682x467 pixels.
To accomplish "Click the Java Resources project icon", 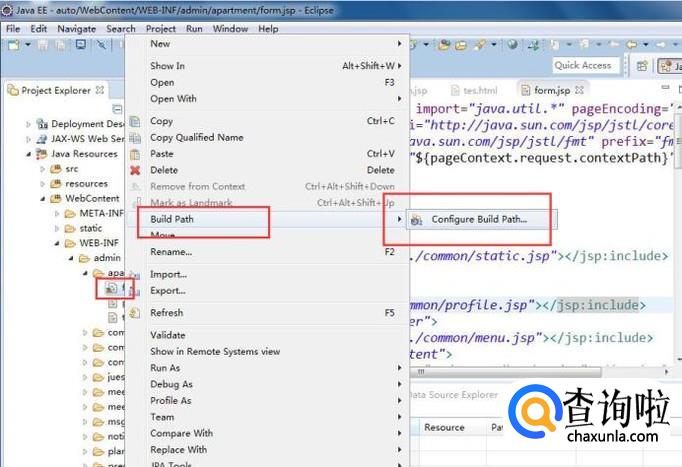I will coord(42,154).
